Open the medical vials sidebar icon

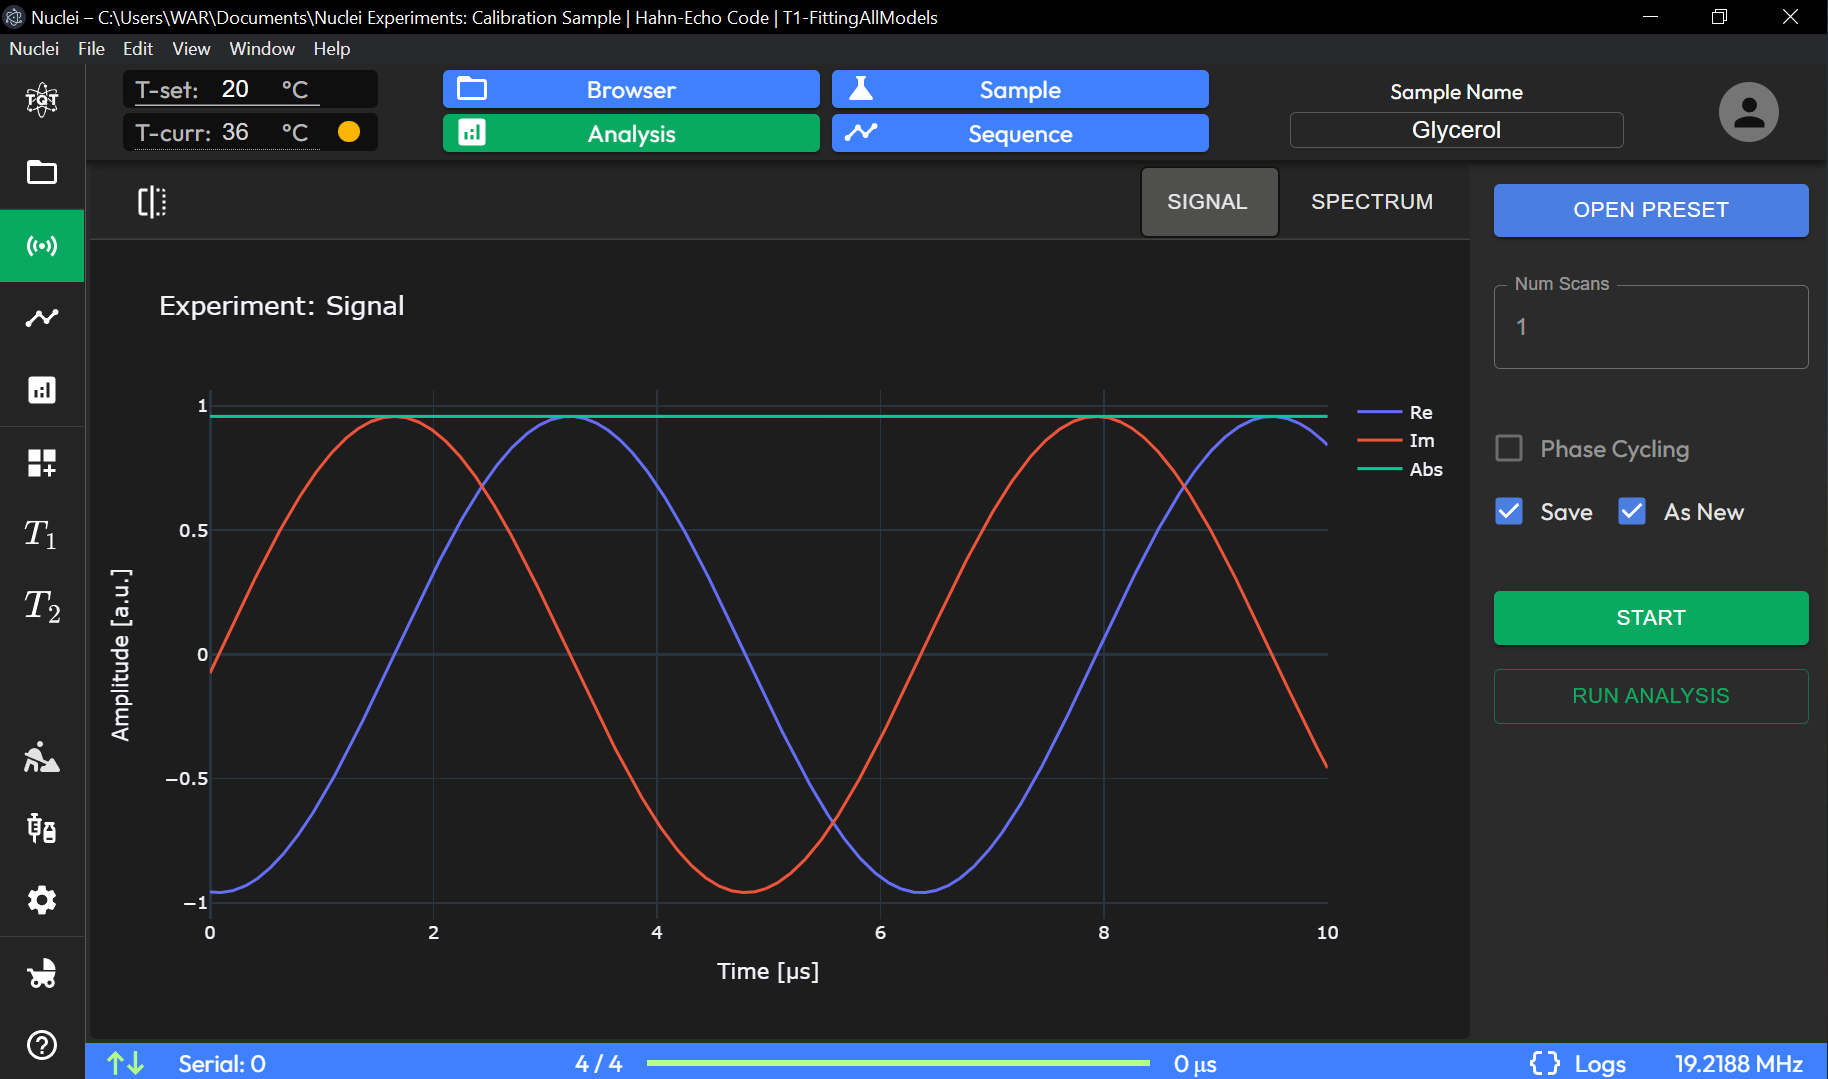pos(42,828)
